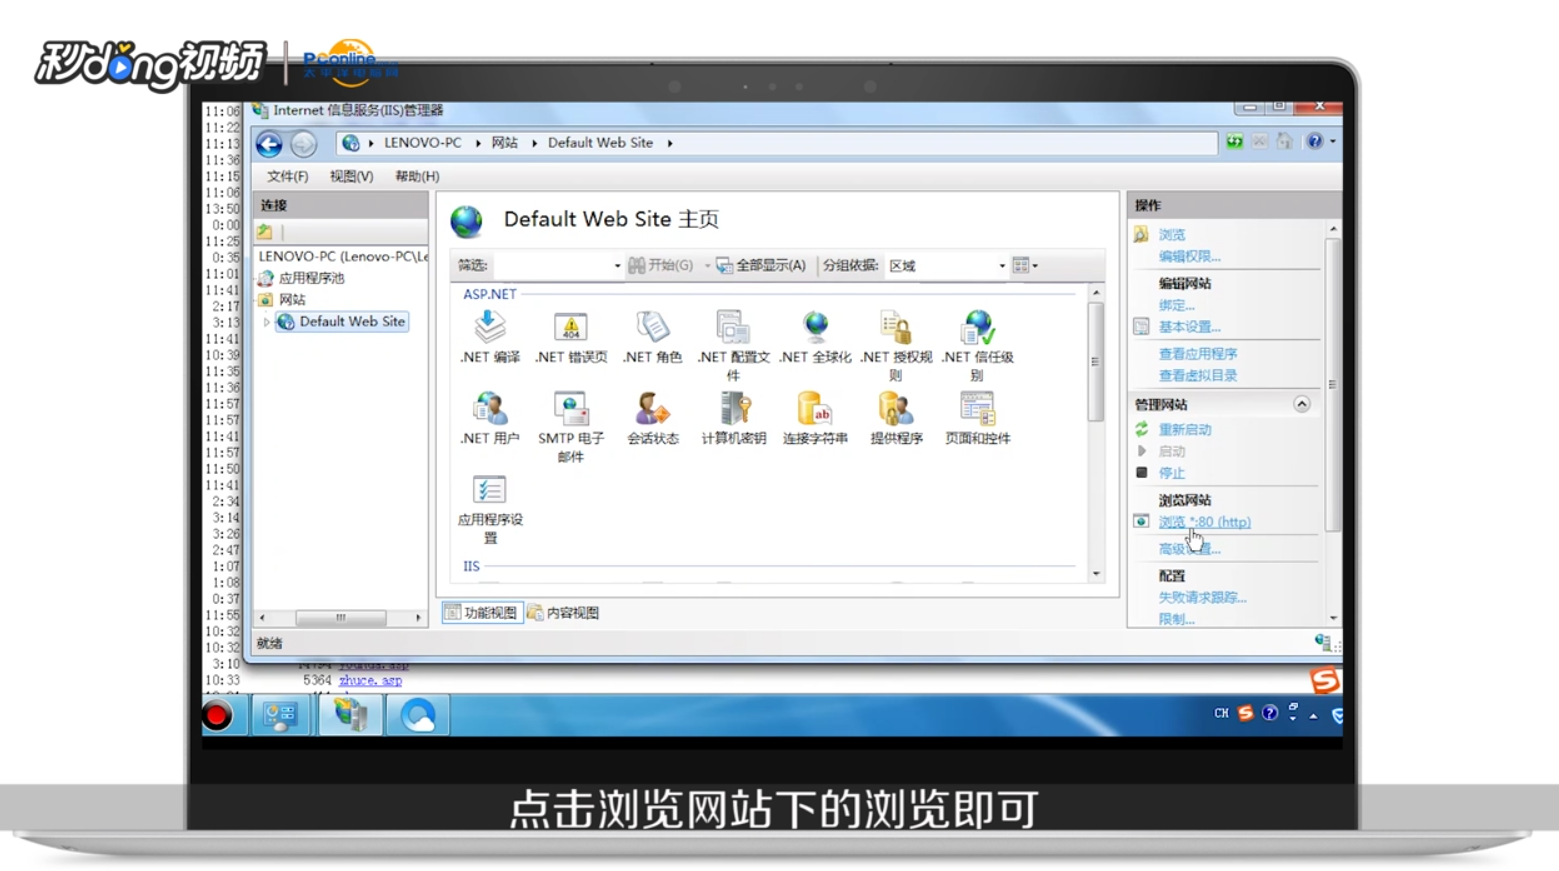Select the LENOVO-PC root tree item
Image resolution: width=1559 pixels, height=871 pixels.
[343, 257]
